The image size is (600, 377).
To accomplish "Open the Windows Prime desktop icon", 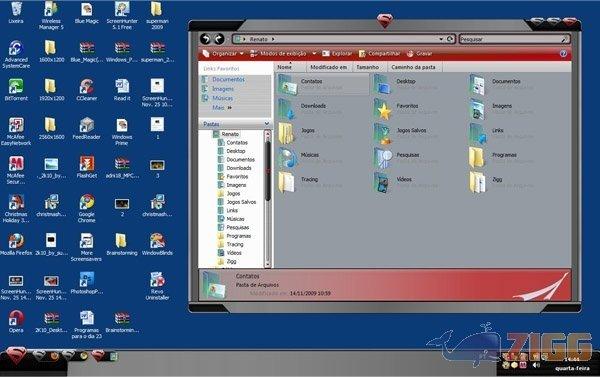I will (x=122, y=132).
